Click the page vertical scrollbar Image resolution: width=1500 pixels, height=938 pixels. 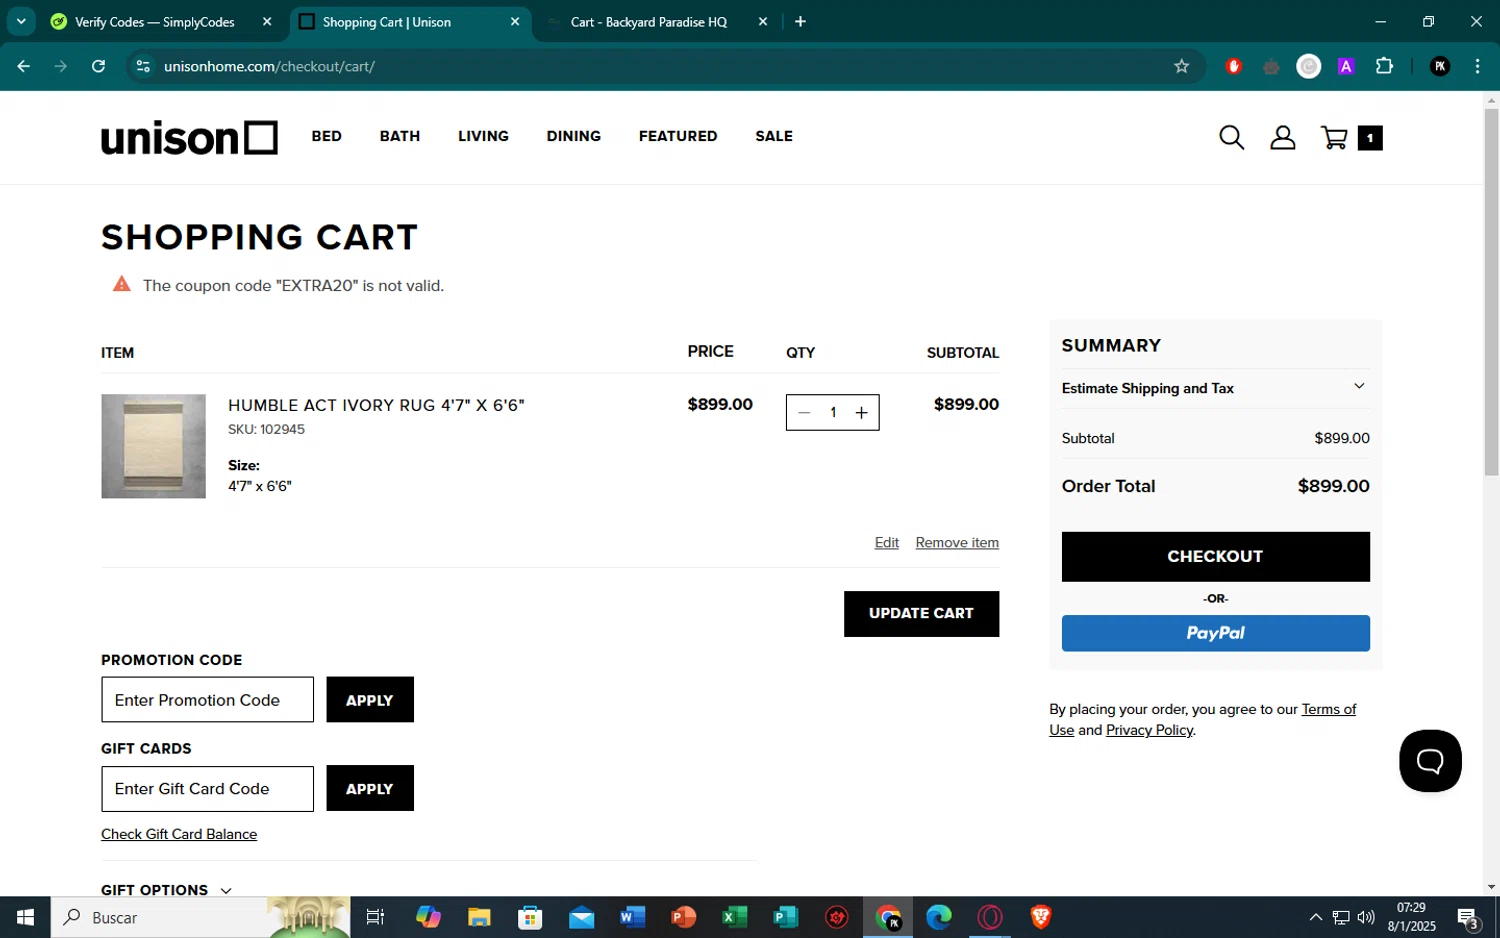pyautogui.click(x=1491, y=290)
